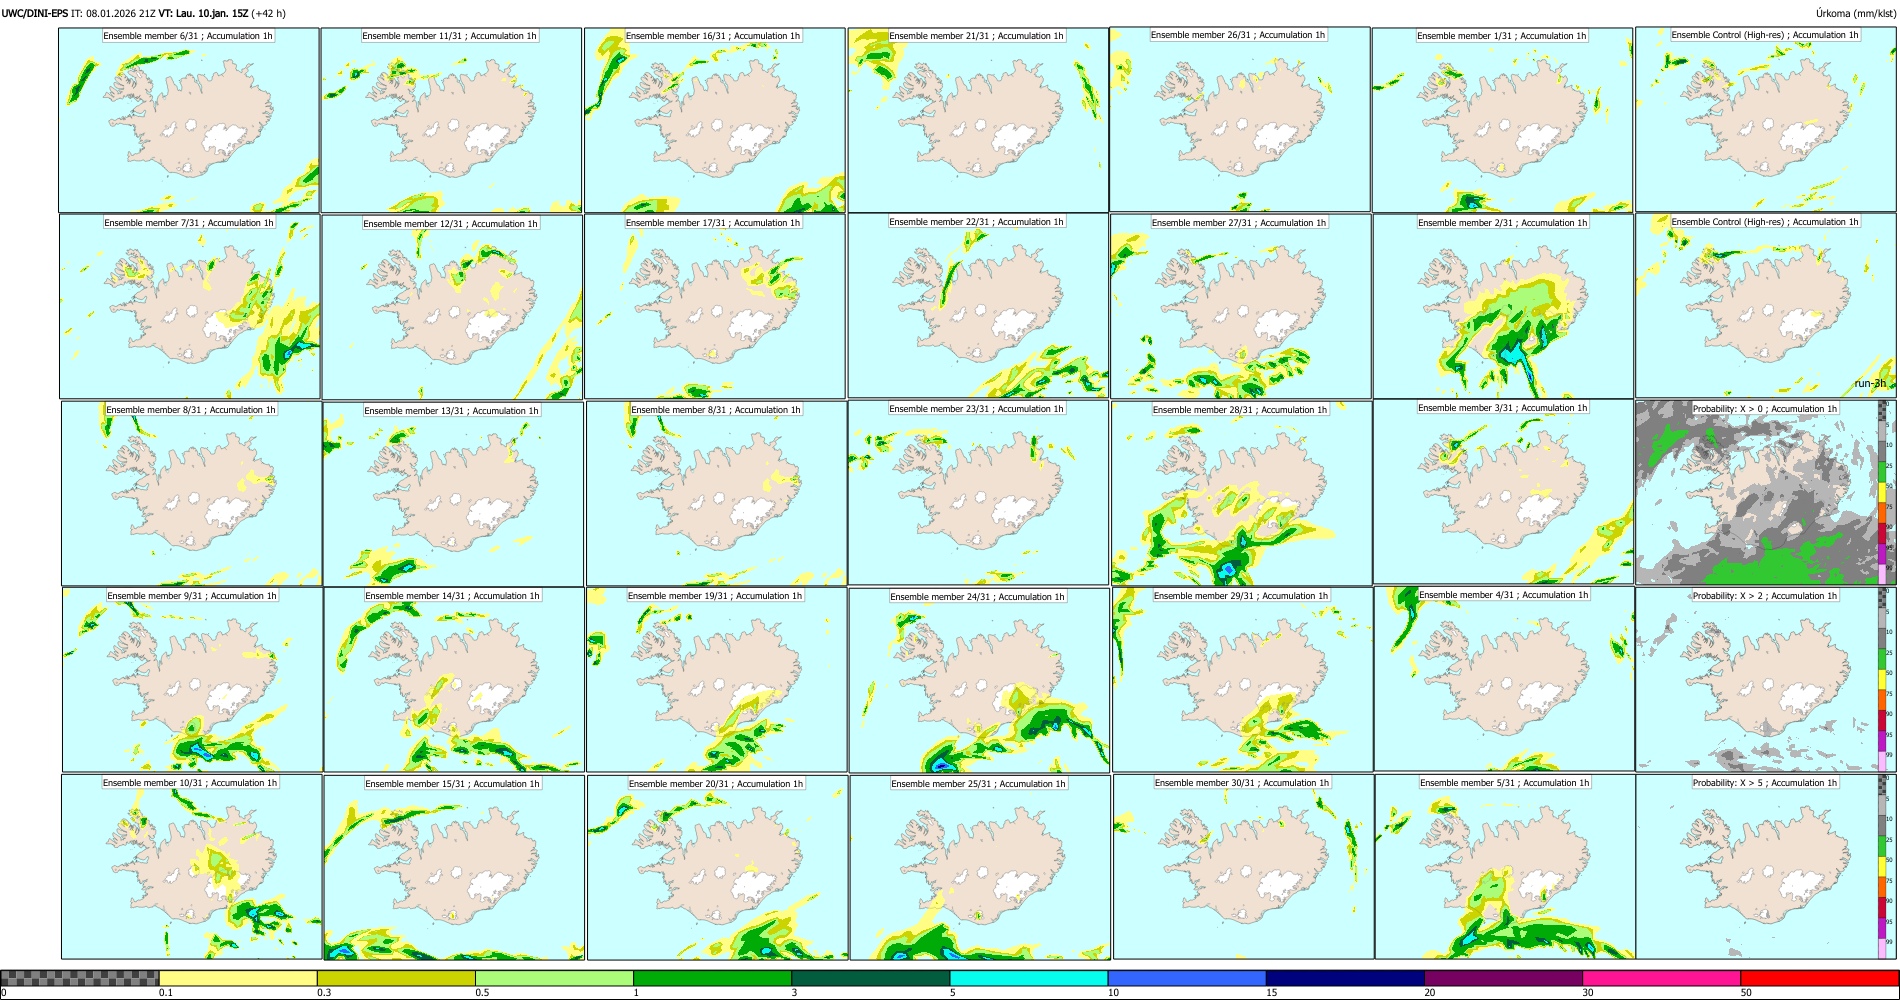Select the Ensemble member 11/31 precipitation map
1900x1000 pixels.
pos(451,120)
